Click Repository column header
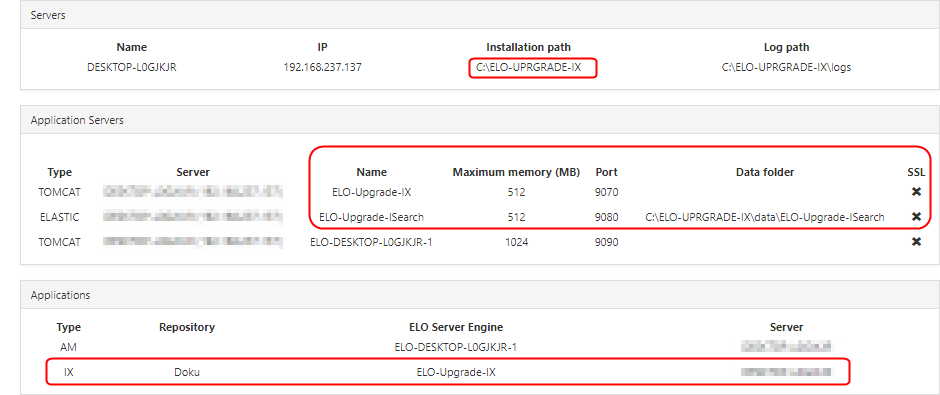 (187, 327)
